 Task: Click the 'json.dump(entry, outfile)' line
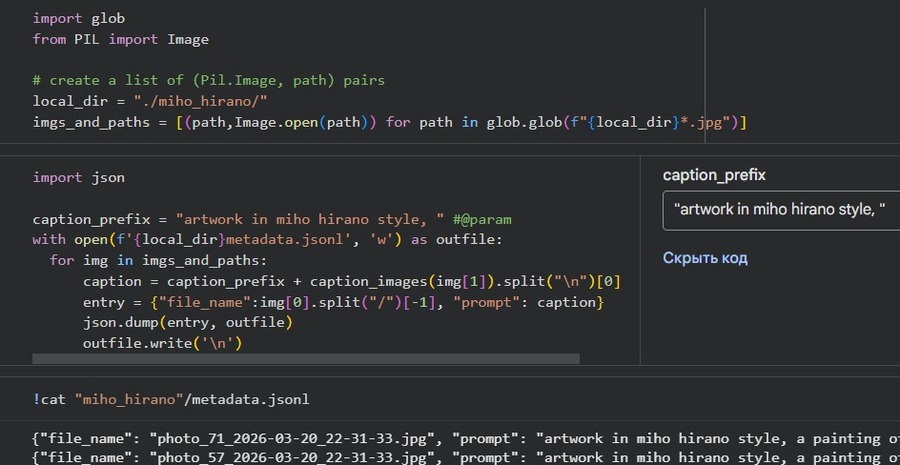coord(188,323)
